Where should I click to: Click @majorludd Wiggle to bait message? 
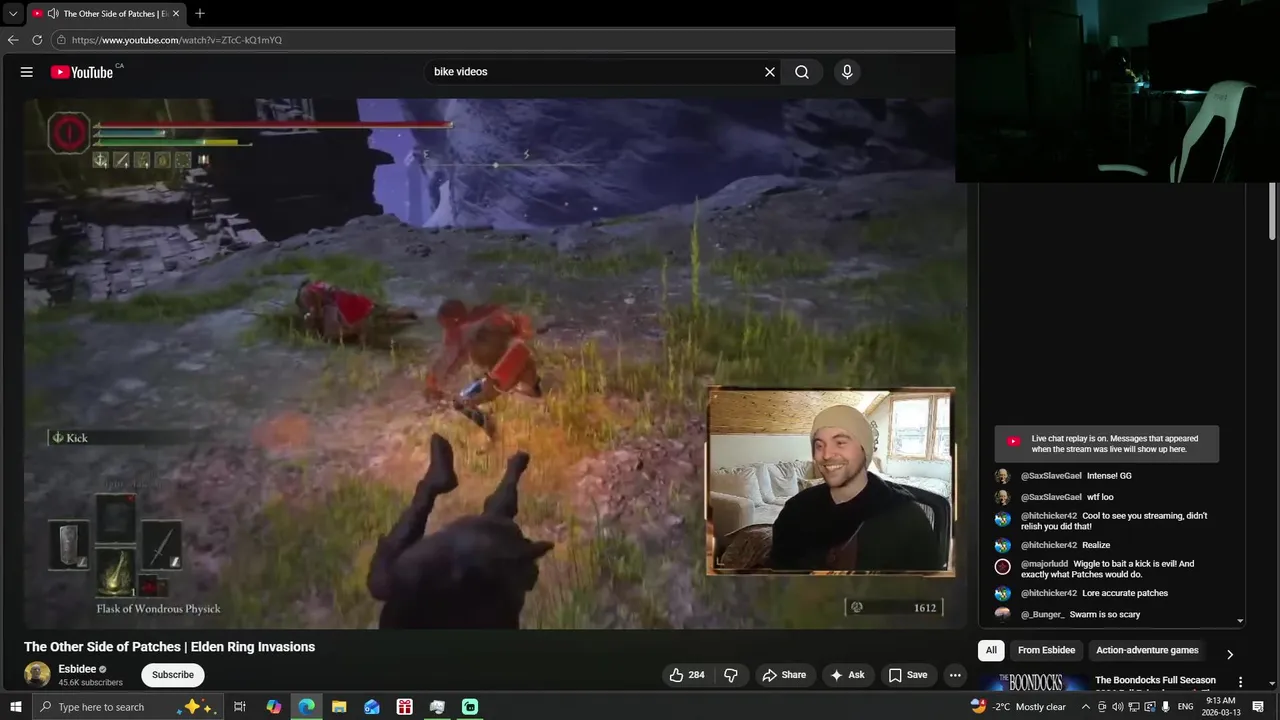[x=1107, y=569]
